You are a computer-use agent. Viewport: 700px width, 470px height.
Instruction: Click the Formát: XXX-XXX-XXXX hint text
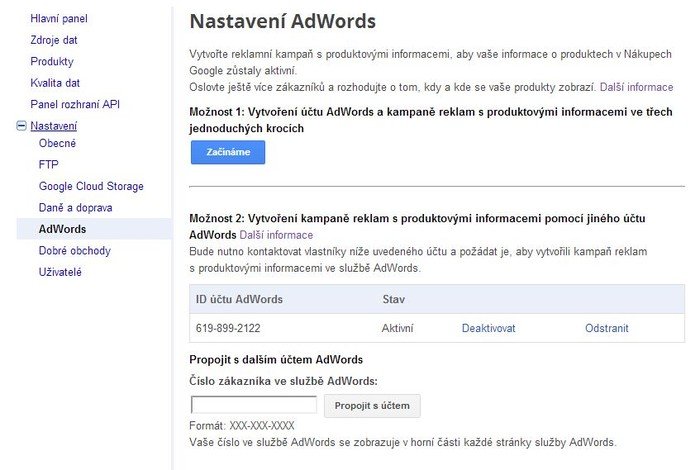[242, 426]
